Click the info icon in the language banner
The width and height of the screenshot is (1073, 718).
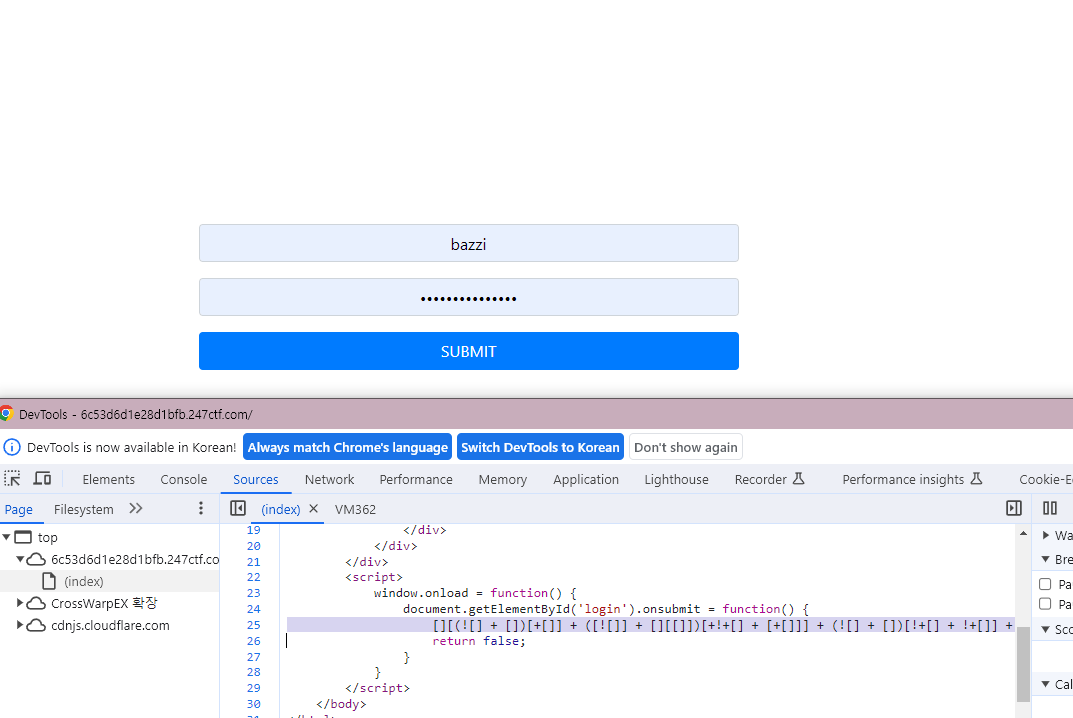[12, 447]
